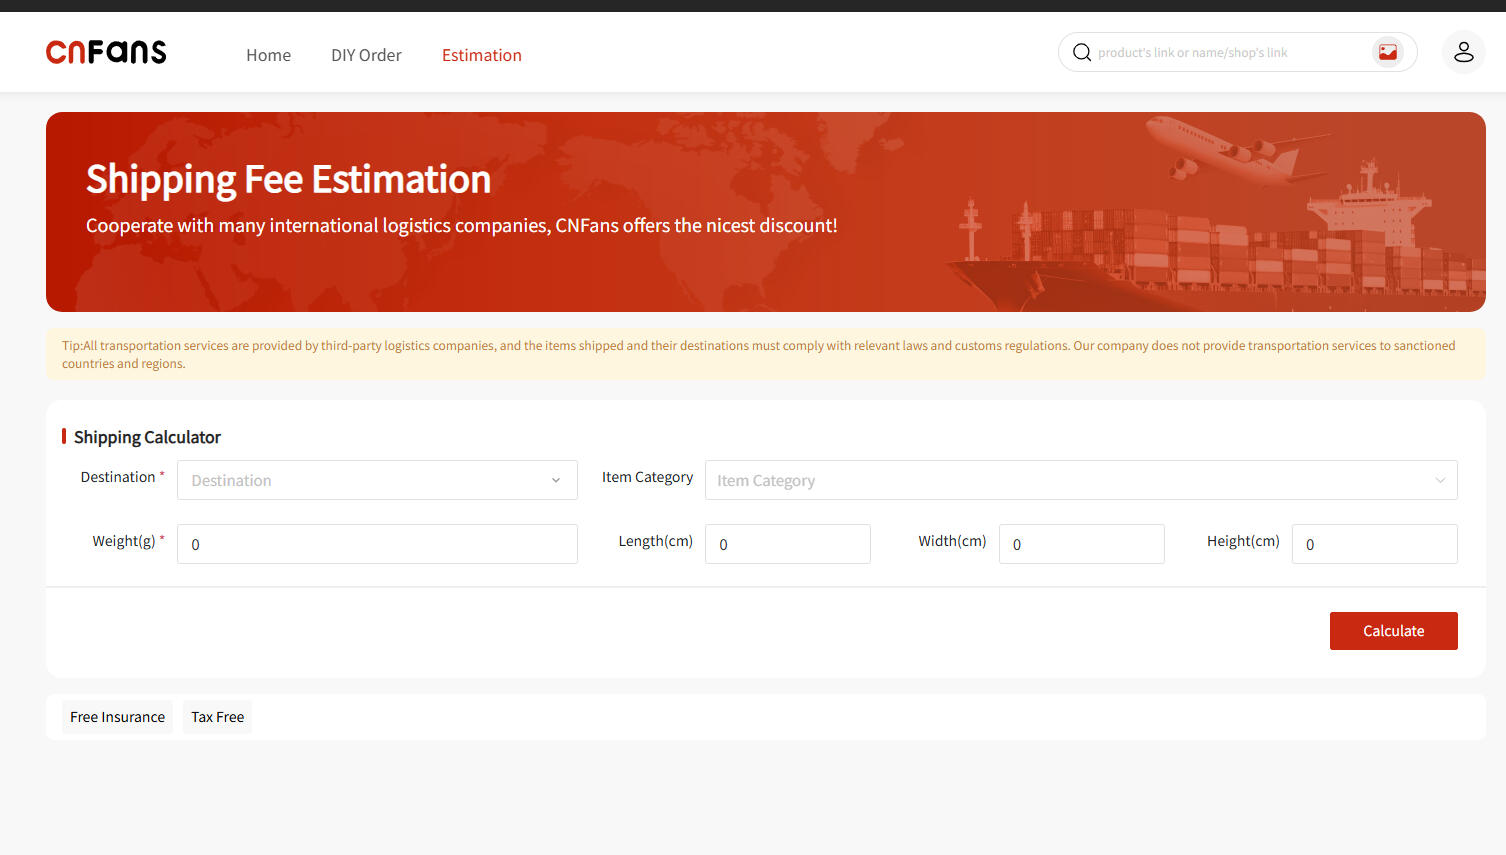Select the Free Insurance tag
This screenshot has width=1506, height=855.
pos(117,717)
